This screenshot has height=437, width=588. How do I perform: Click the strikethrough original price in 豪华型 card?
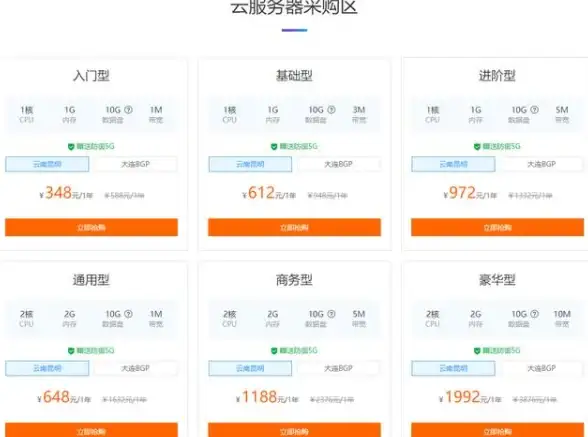(x=535, y=399)
